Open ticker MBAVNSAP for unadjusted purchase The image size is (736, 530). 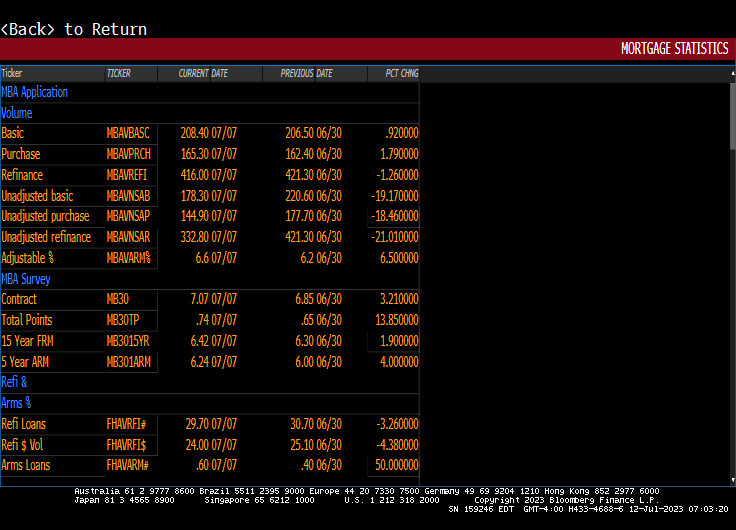tap(128, 216)
